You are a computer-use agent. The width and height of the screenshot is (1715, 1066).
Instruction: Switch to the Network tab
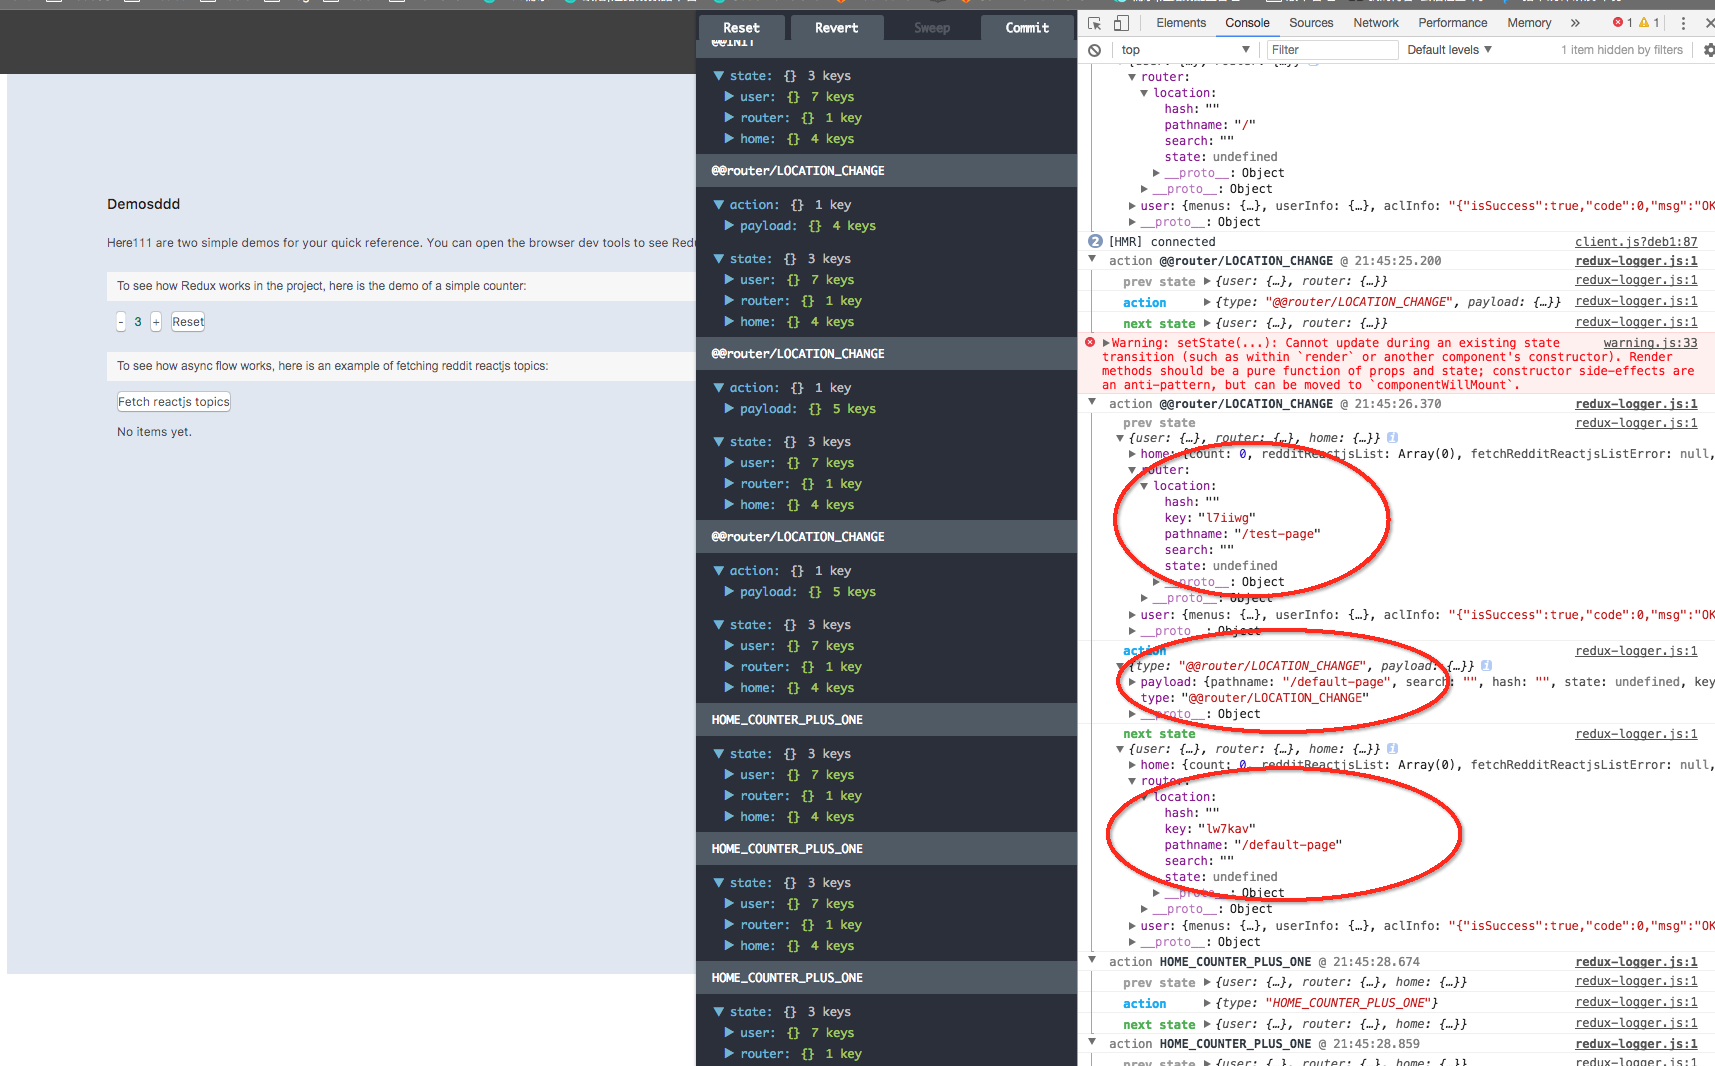[1375, 22]
